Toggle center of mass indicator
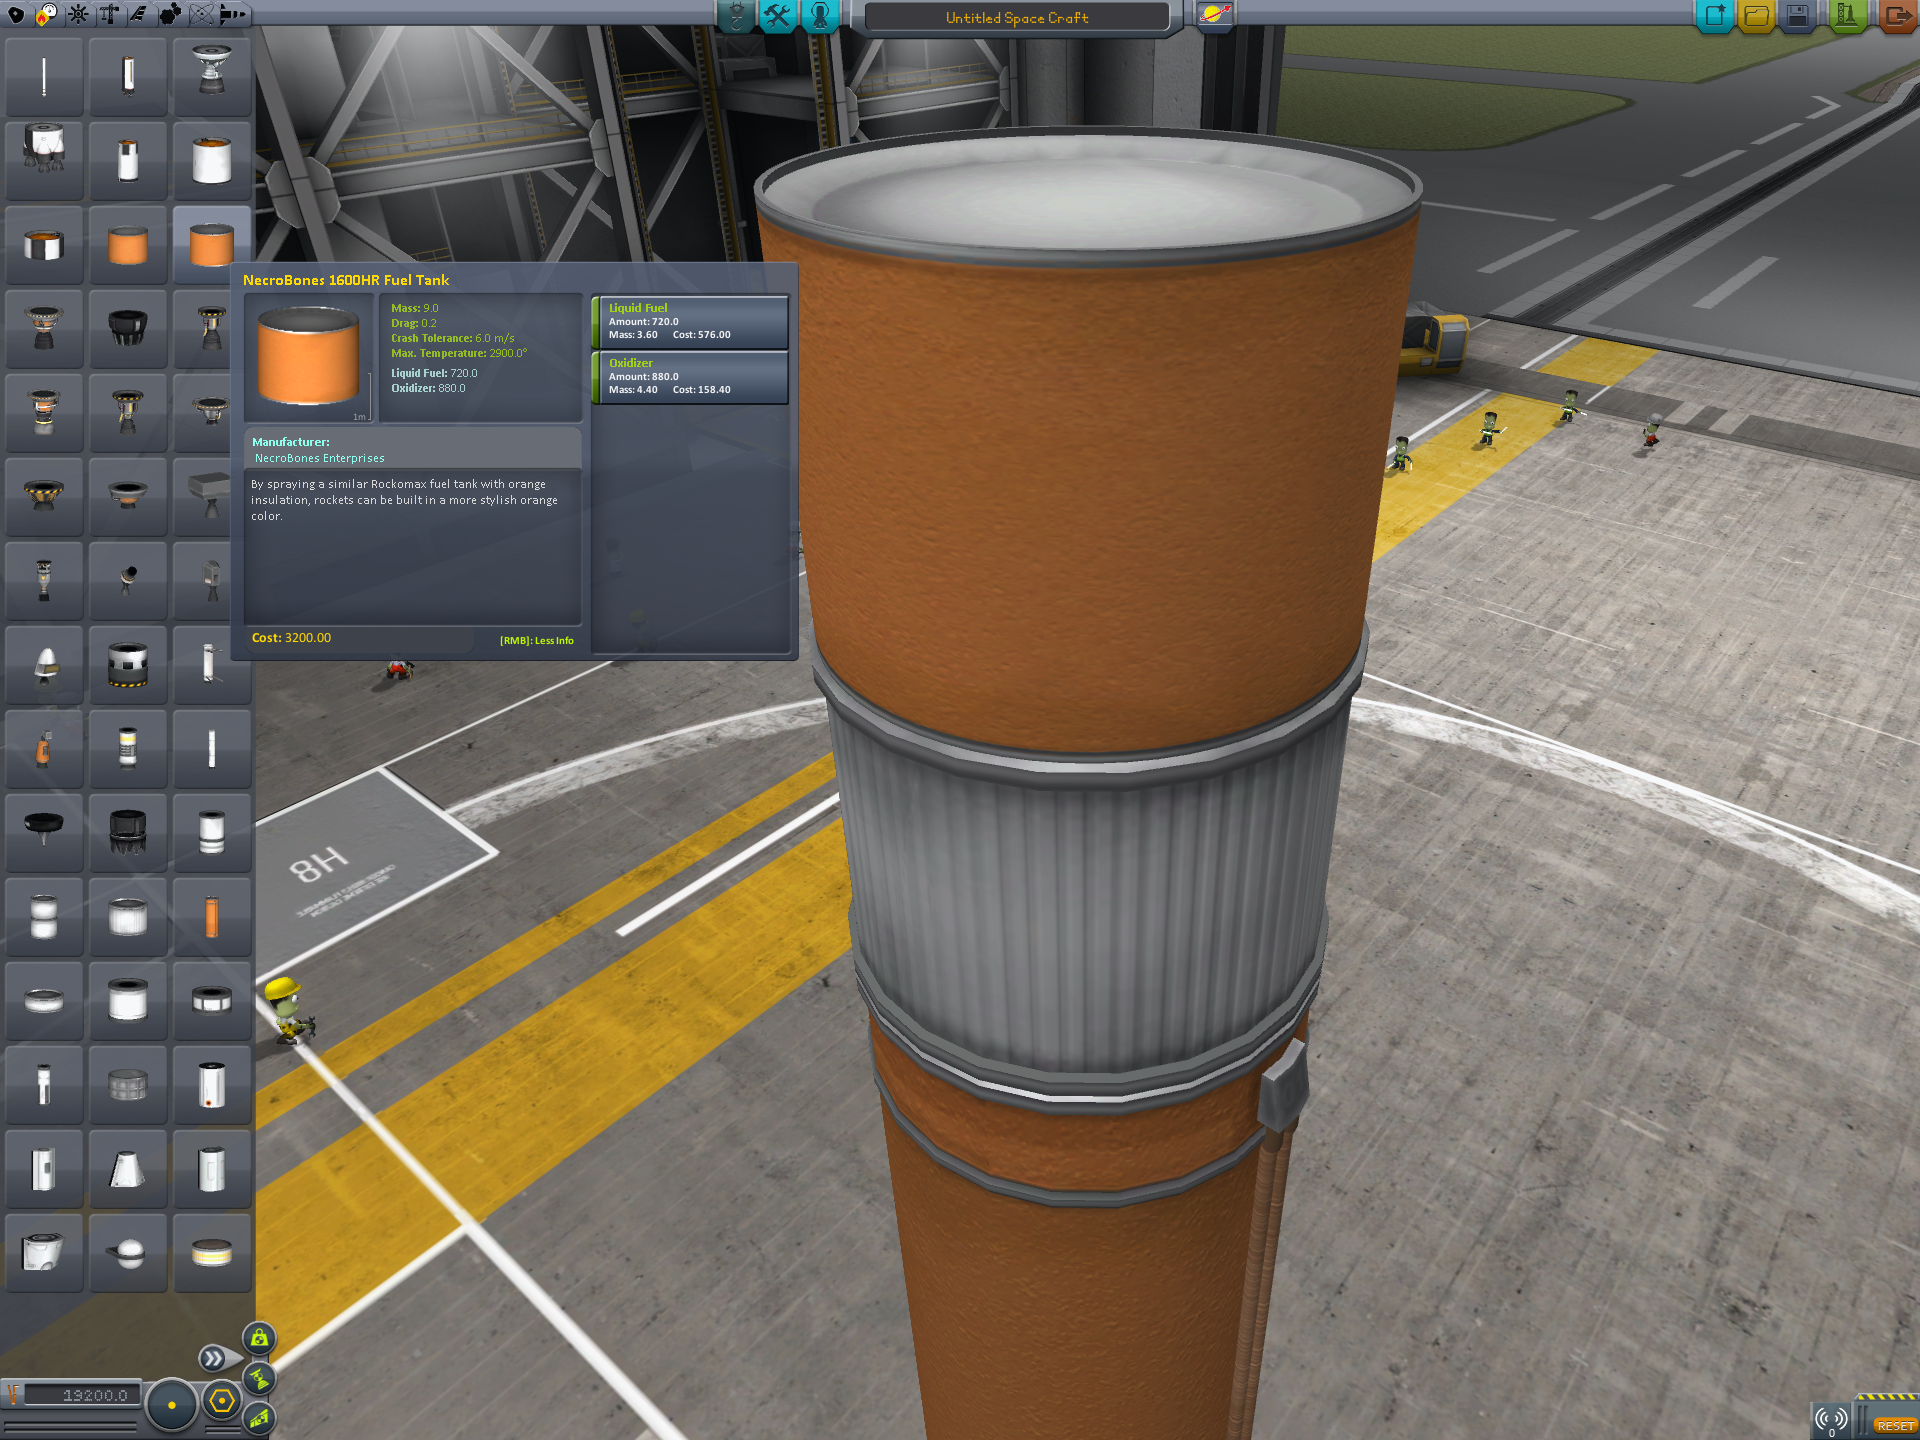 [x=259, y=1338]
